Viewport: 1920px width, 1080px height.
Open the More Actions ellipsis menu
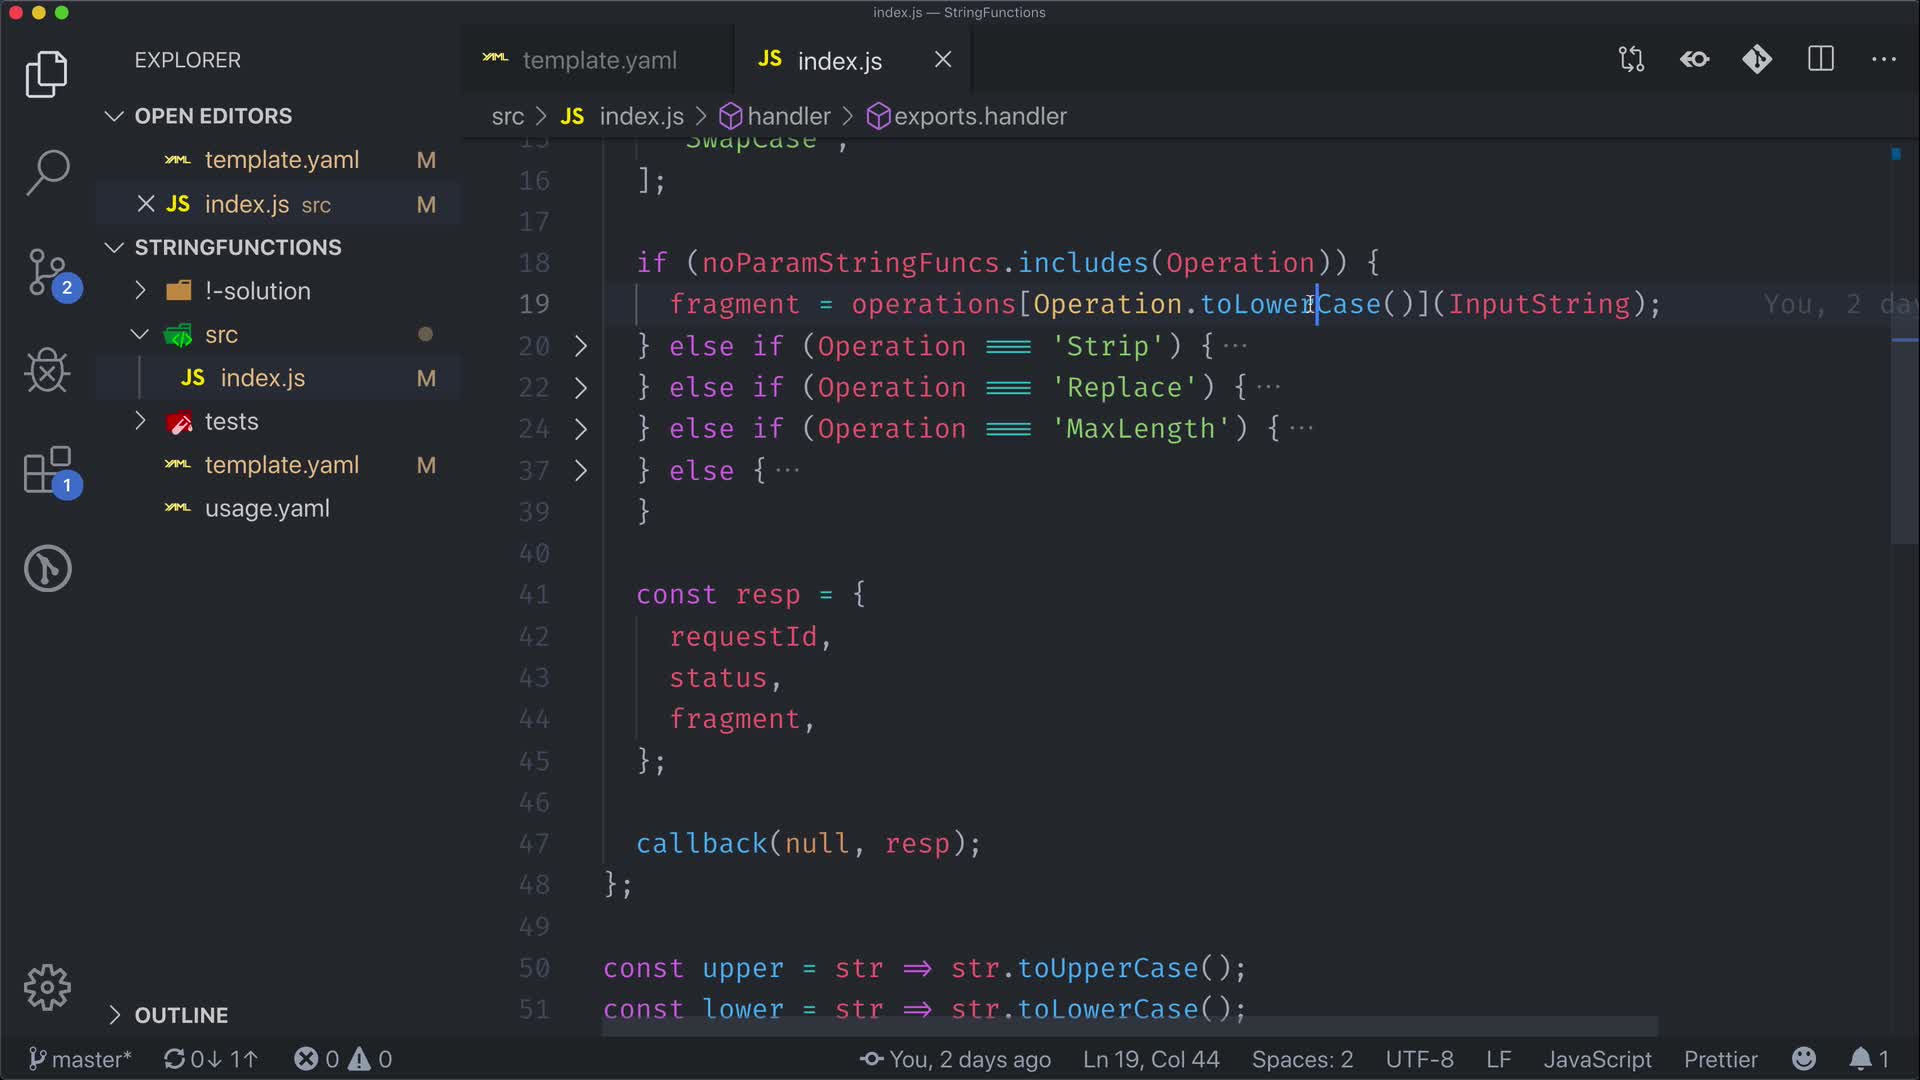(1884, 60)
